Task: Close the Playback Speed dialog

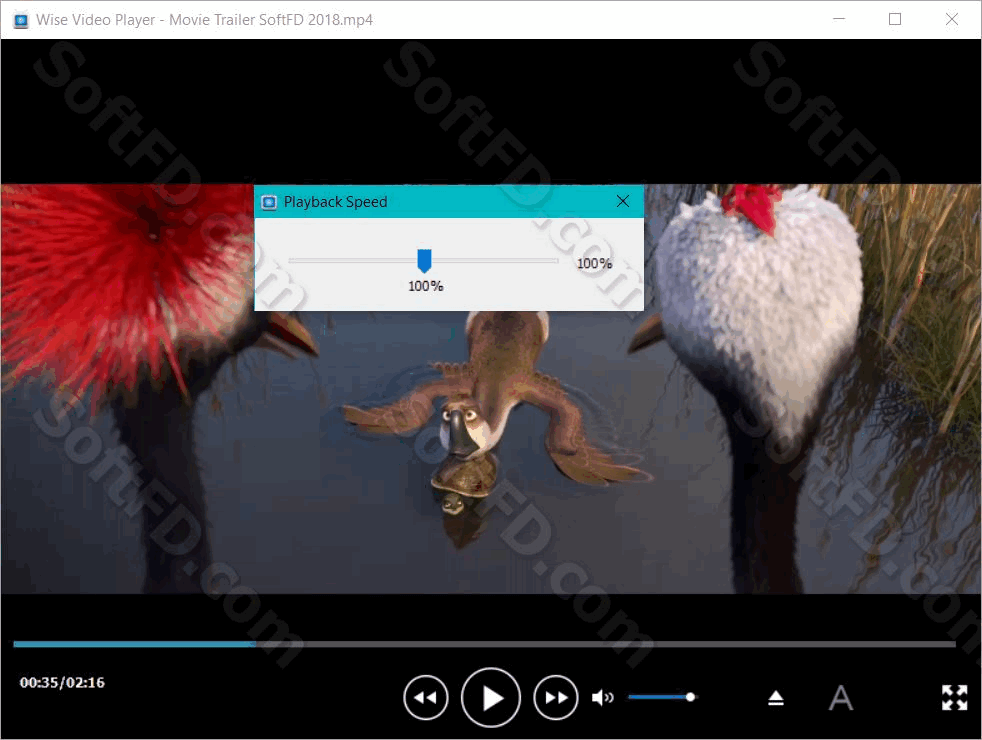Action: 623,201
